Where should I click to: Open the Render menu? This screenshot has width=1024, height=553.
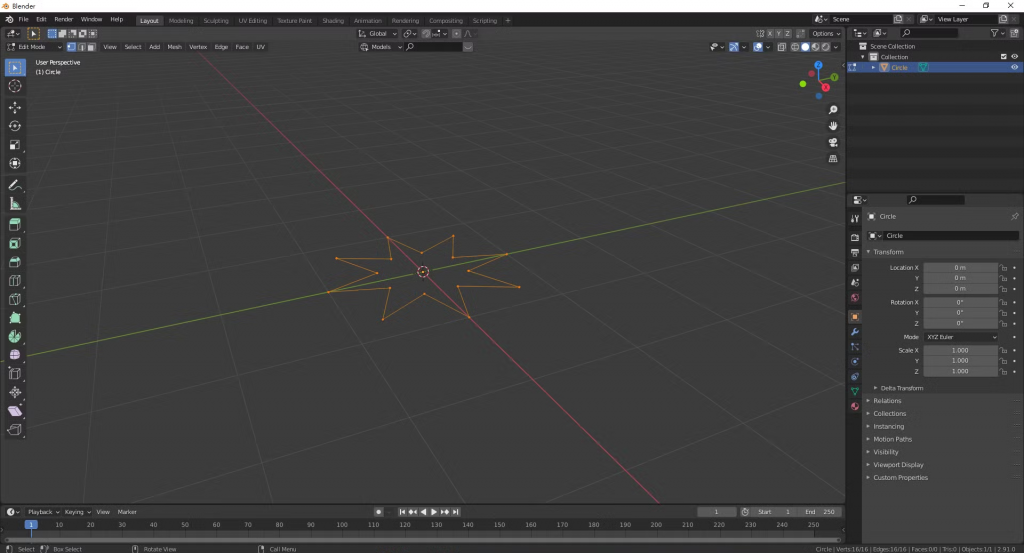pos(63,20)
